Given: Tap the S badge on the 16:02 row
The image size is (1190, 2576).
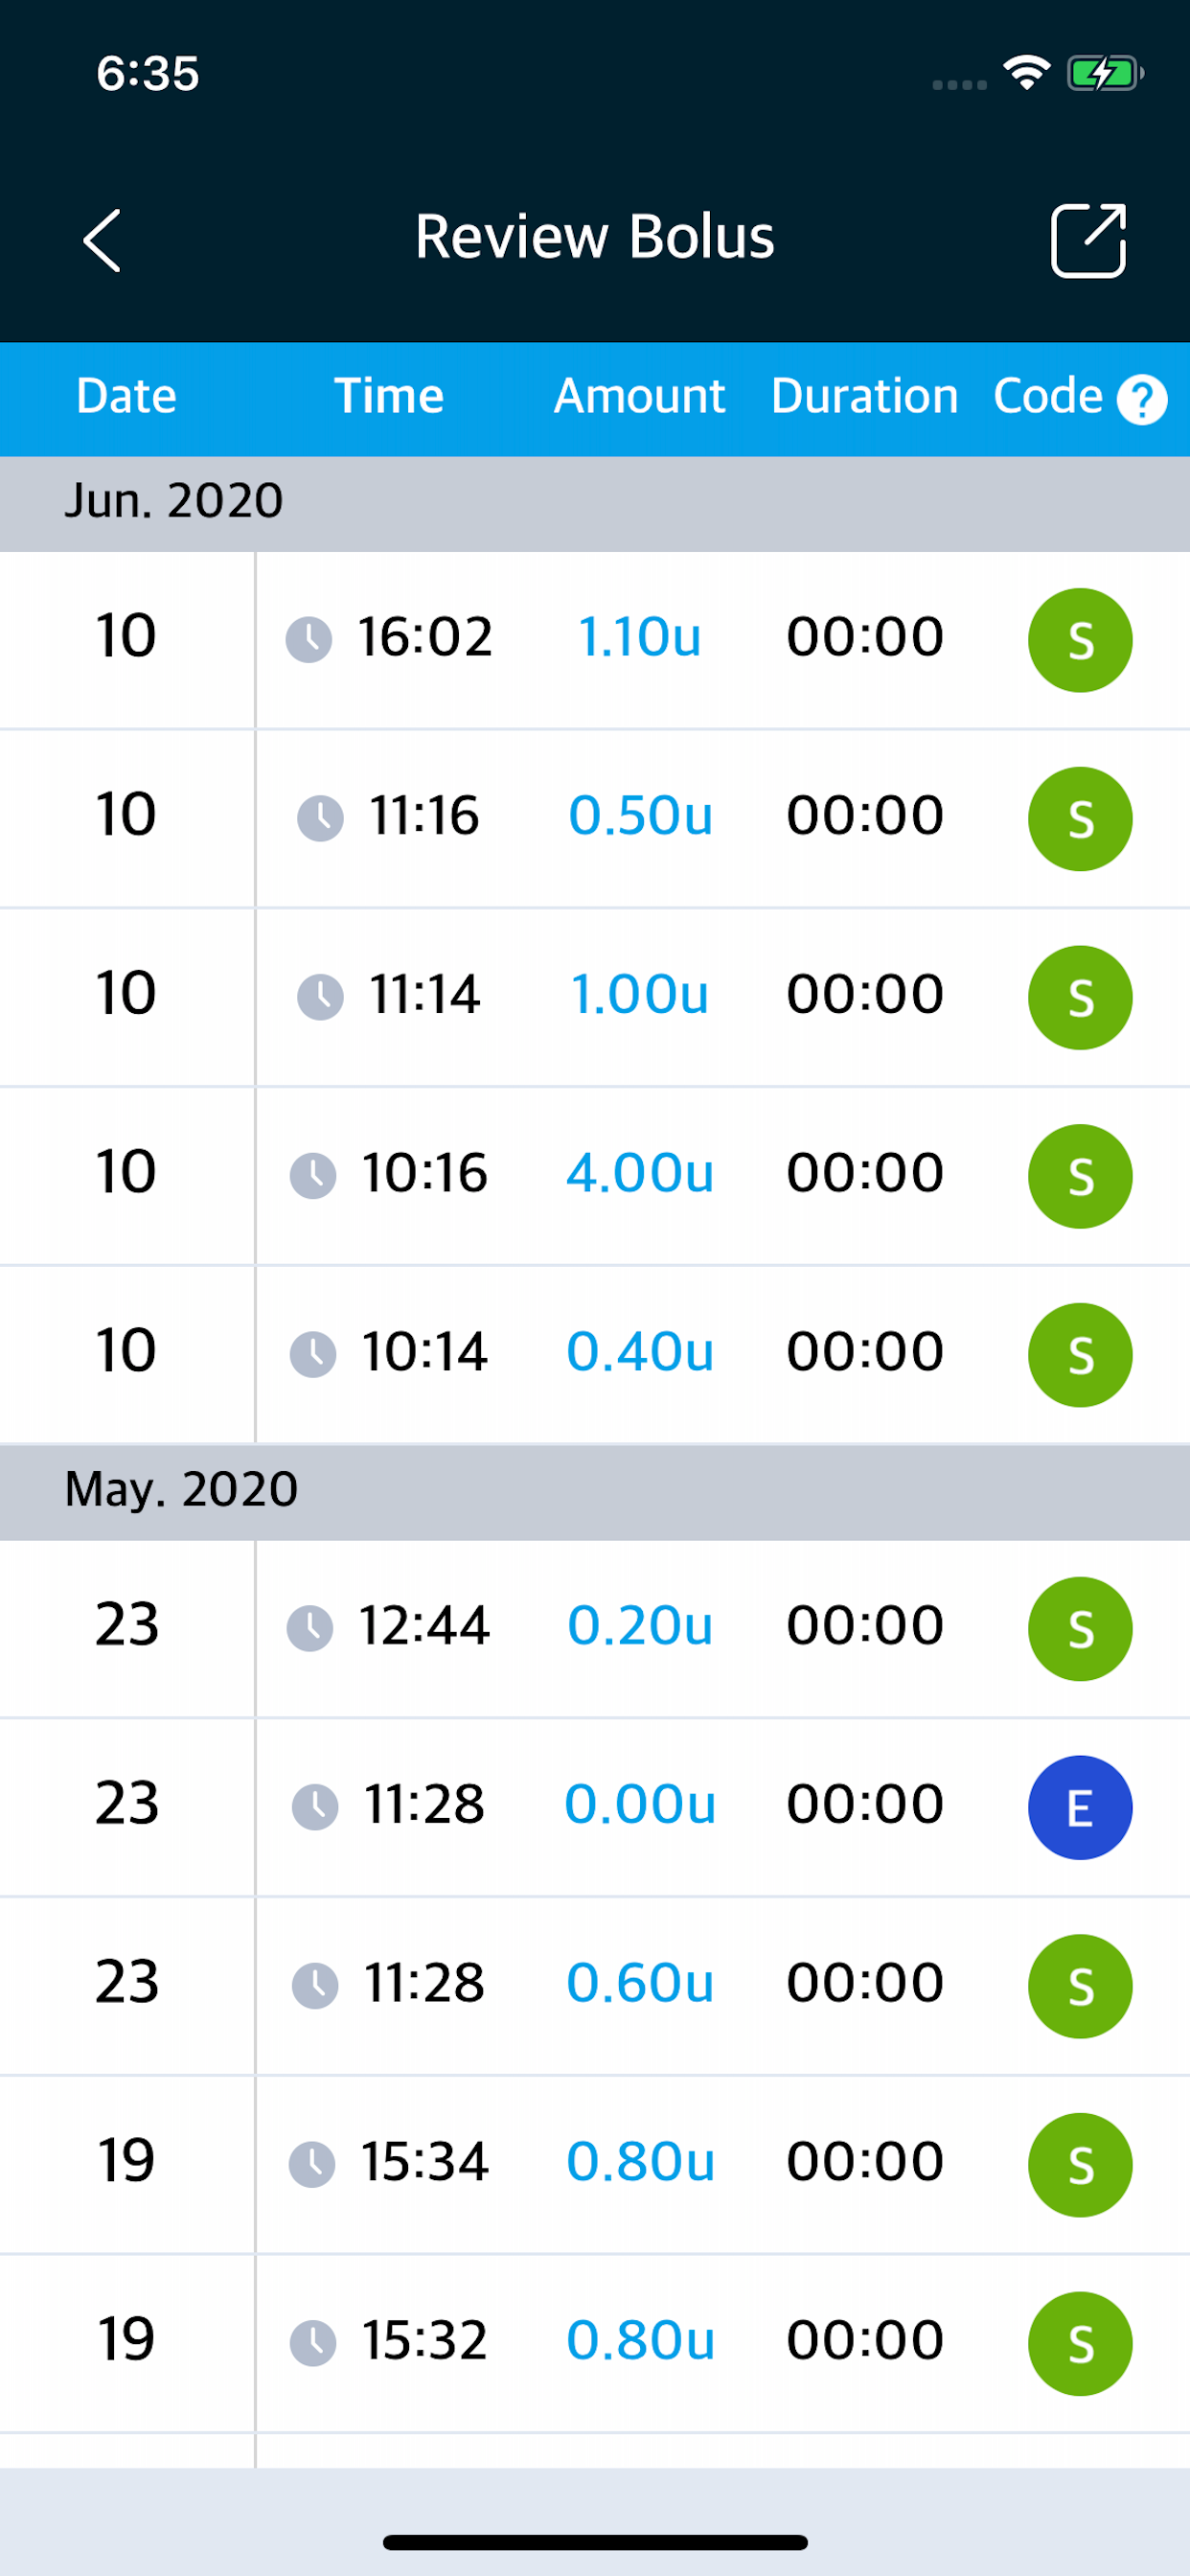Looking at the screenshot, I should pyautogui.click(x=1080, y=640).
